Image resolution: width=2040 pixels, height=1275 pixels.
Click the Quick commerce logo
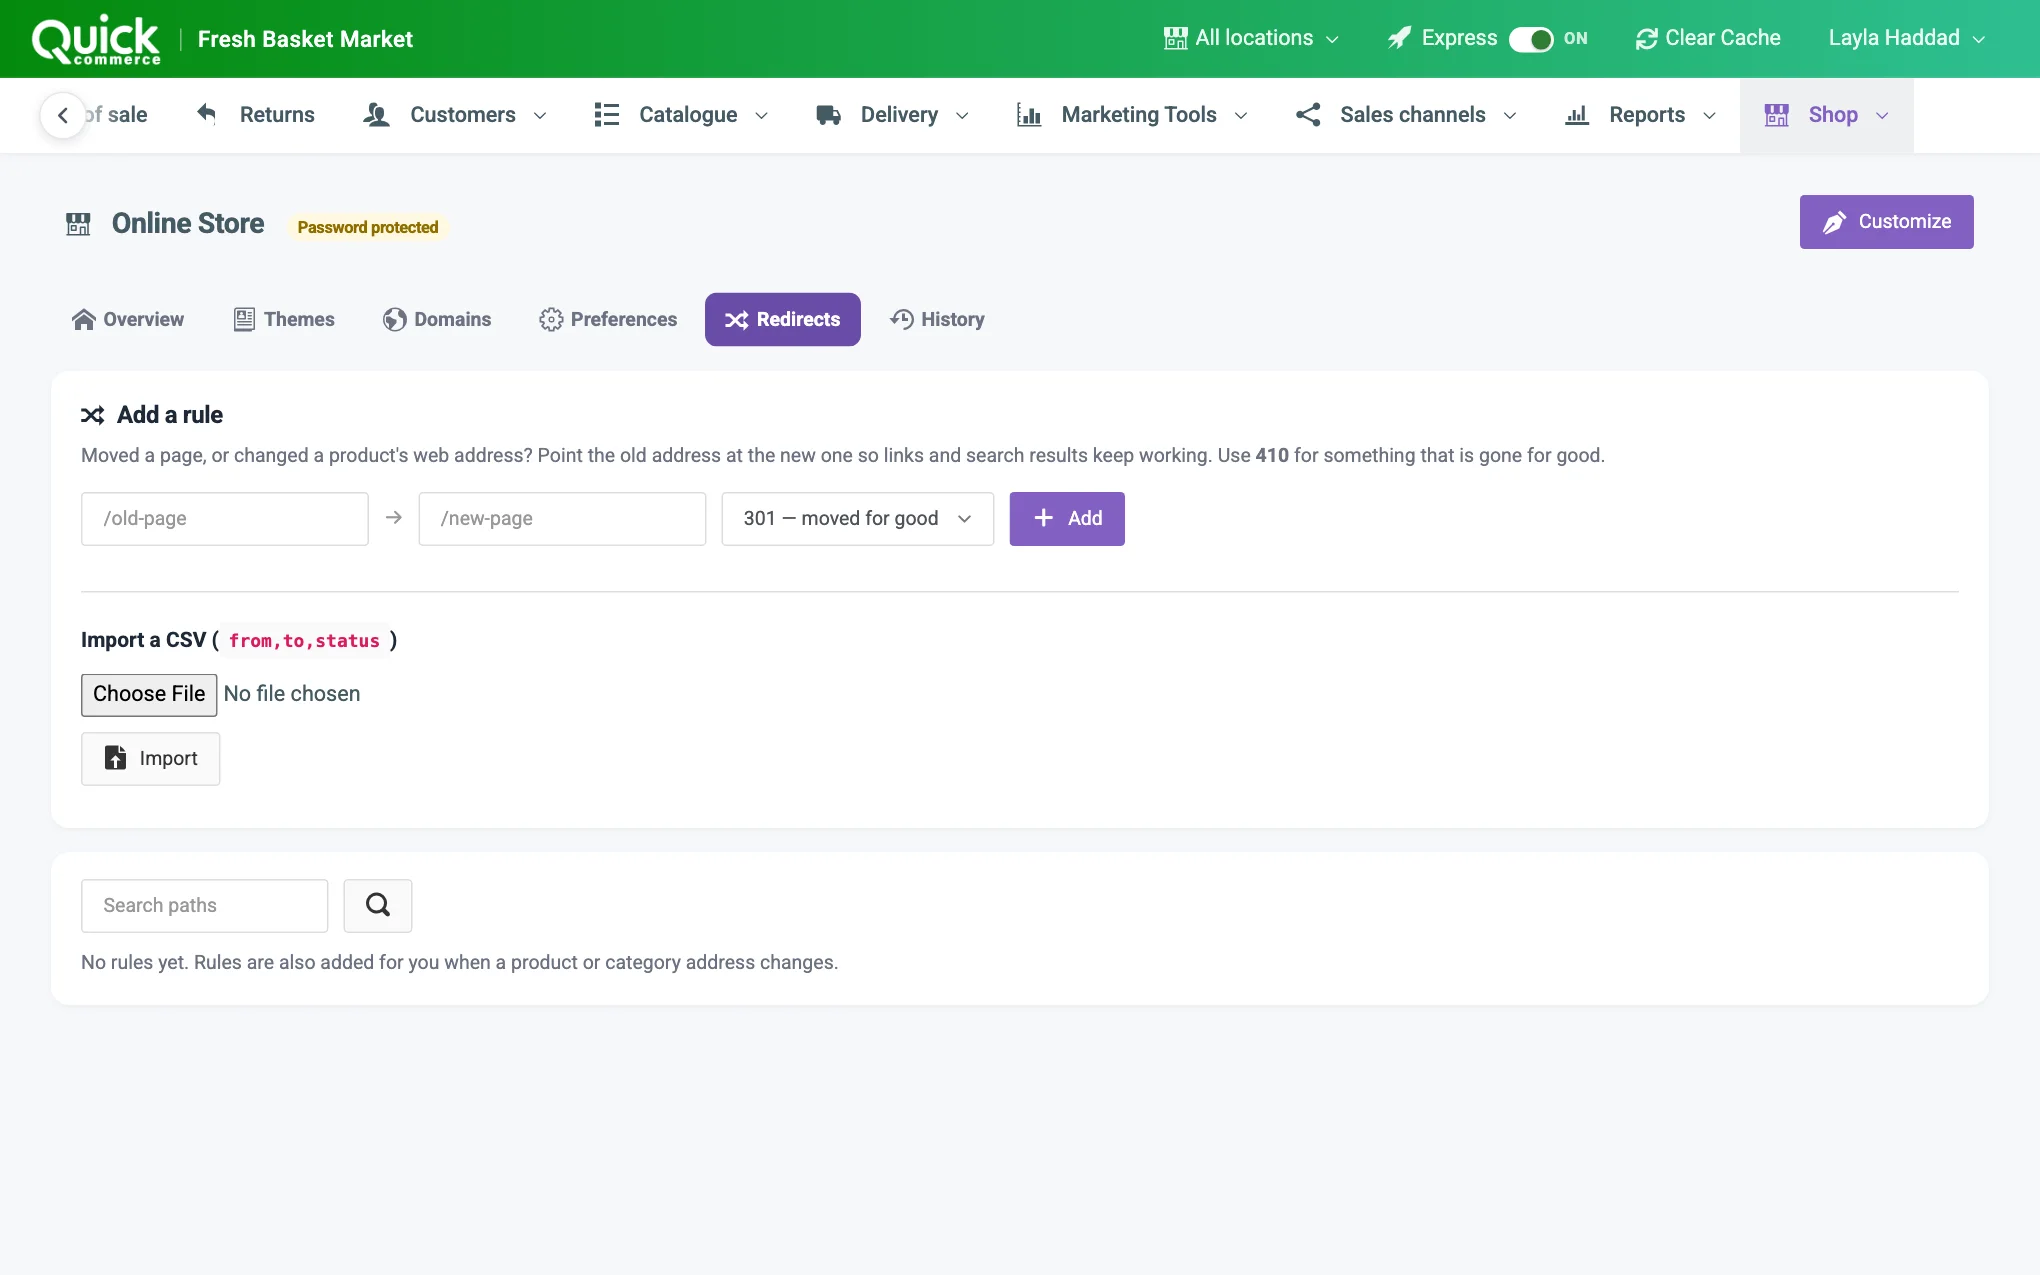point(96,40)
